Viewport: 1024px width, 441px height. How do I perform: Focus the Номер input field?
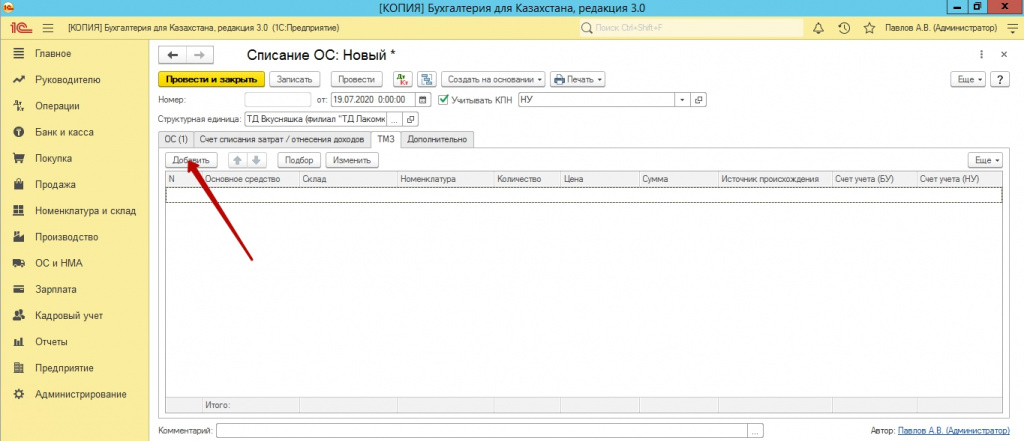[278, 100]
